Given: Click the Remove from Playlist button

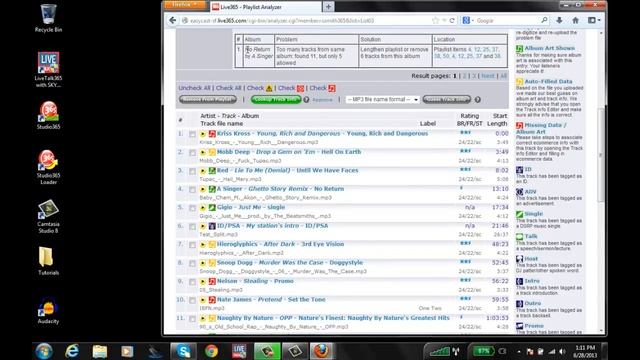Looking at the screenshot, I should 208,100.
